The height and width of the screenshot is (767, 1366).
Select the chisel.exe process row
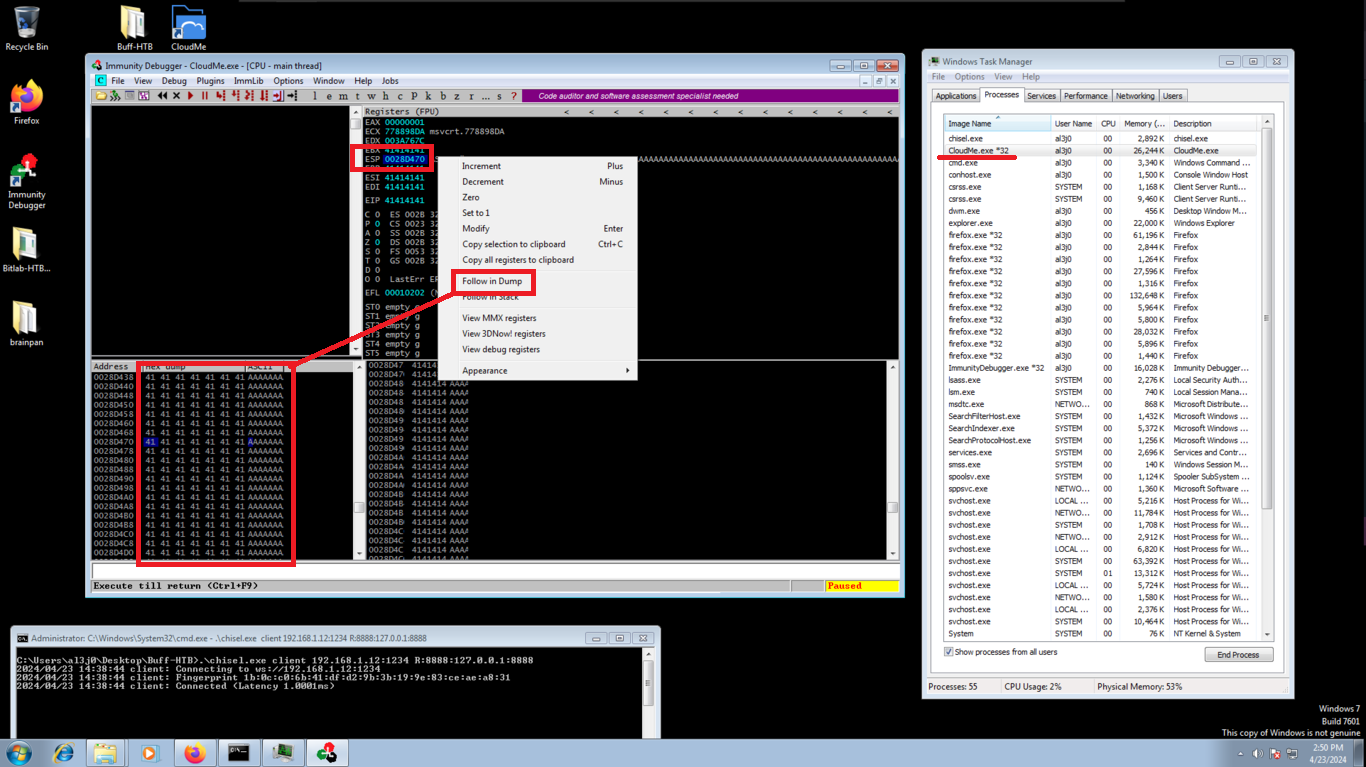[x=1102, y=139]
